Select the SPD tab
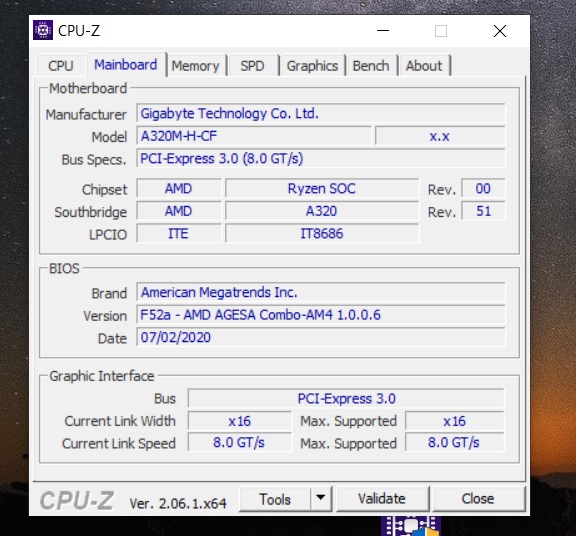This screenshot has width=576, height=536. pos(252,66)
